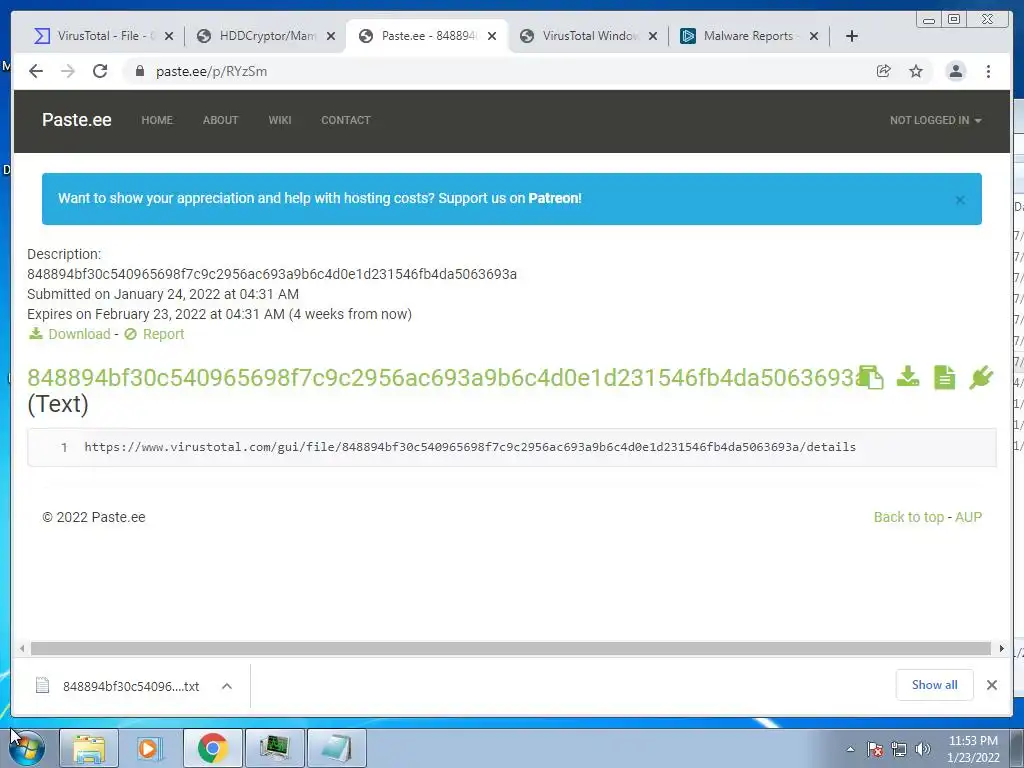Close the HDDCryptor/Mamba tab
This screenshot has width=1024, height=768.
click(x=331, y=36)
